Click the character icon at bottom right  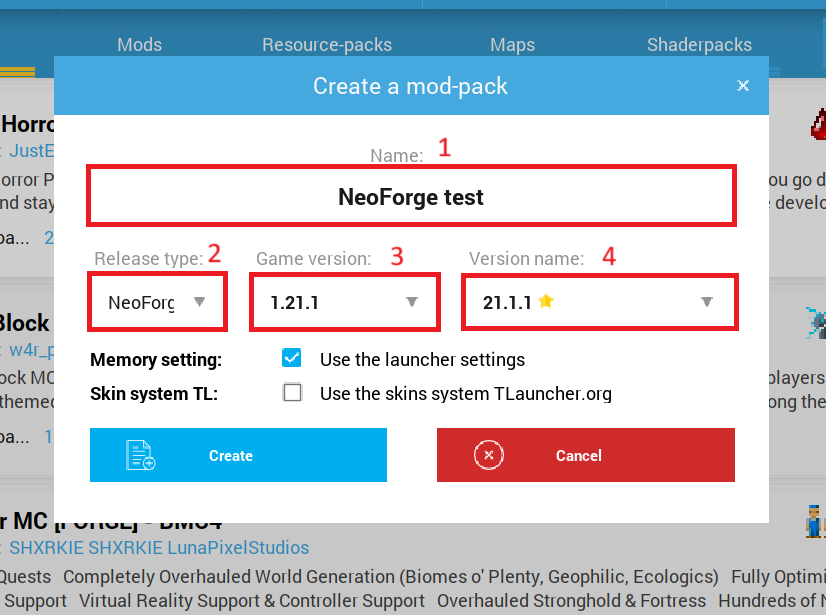pyautogui.click(x=815, y=520)
